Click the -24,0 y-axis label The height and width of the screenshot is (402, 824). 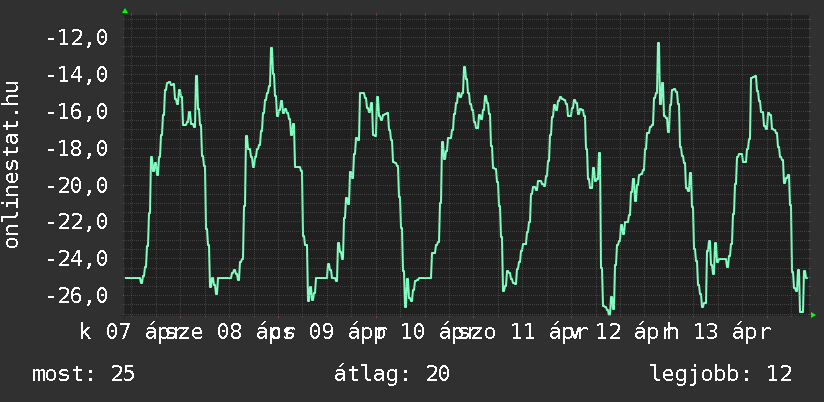click(77, 260)
